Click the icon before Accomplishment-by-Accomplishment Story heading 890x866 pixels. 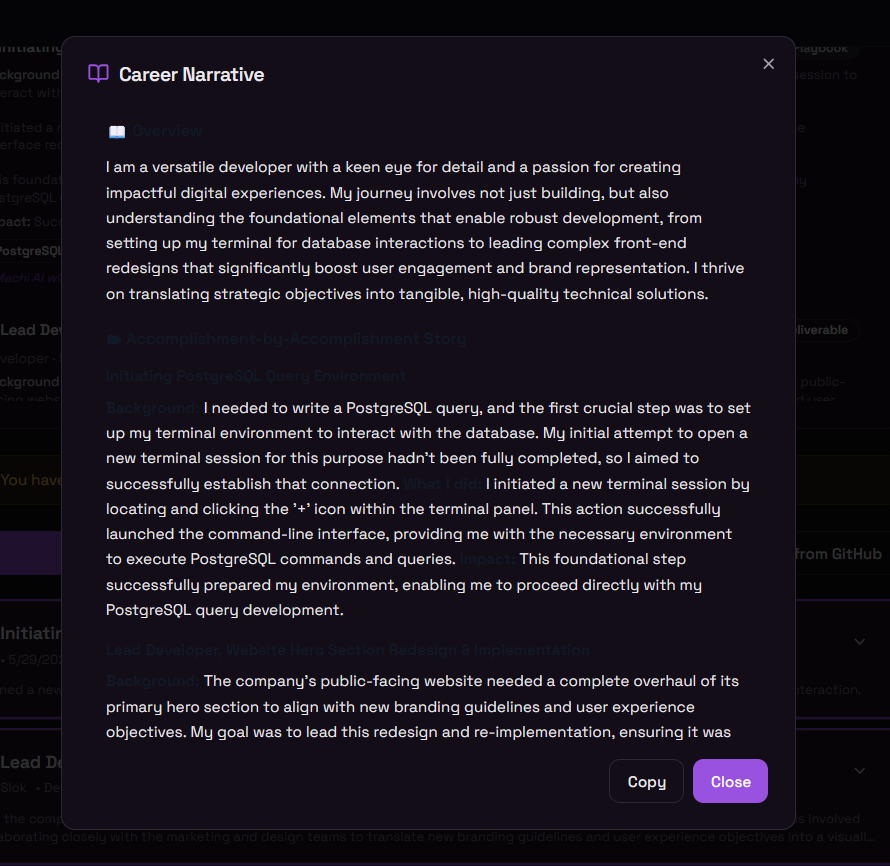[x=114, y=339]
